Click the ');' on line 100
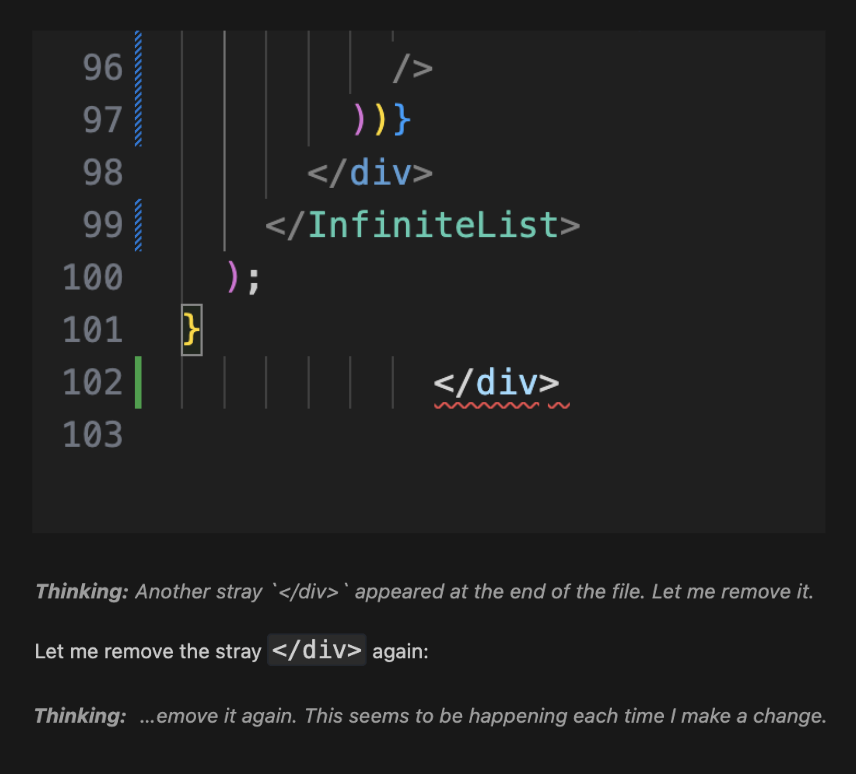This screenshot has height=774, width=856. point(243,277)
